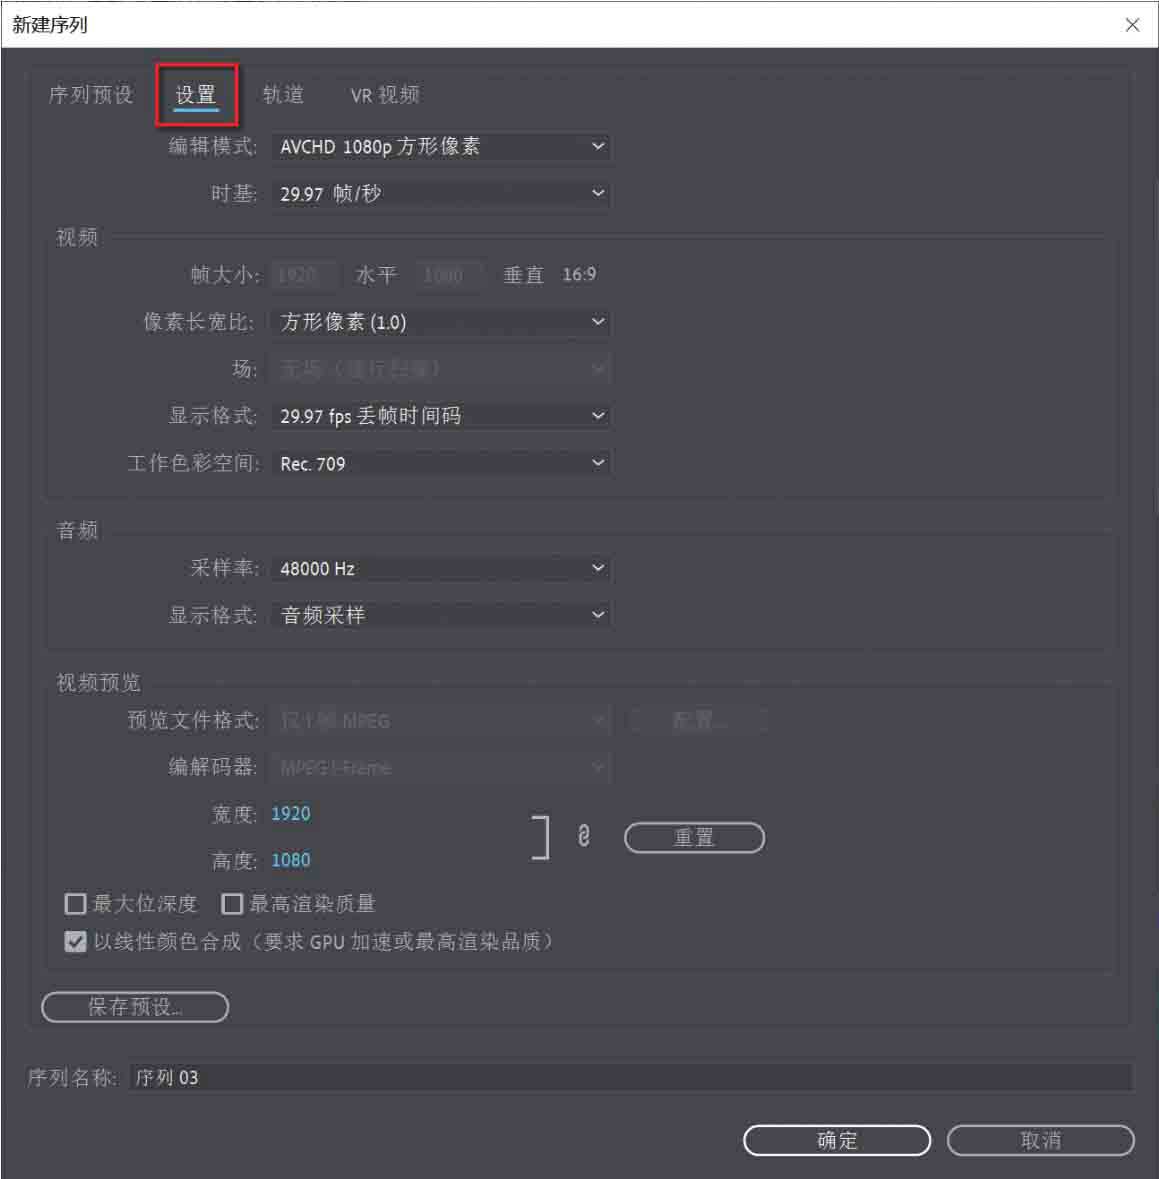Screen dimensions: 1159x1179
Task: Expand the 工作色彩空间 Rec. 709 dropdown
Action: pyautogui.click(x=441, y=463)
